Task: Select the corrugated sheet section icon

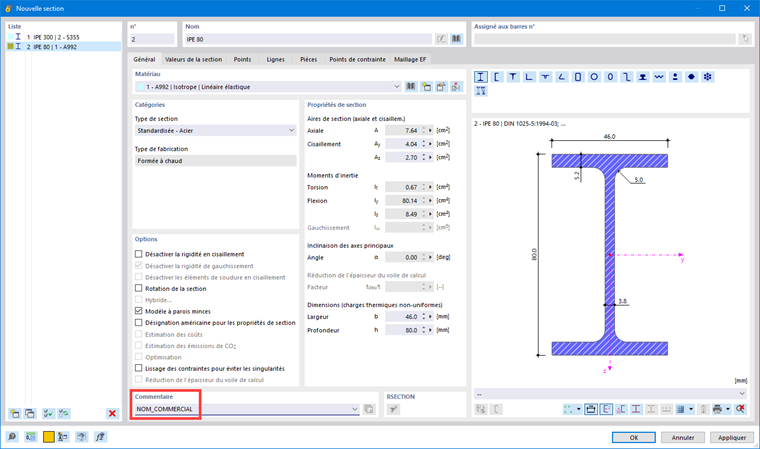Action: click(659, 77)
